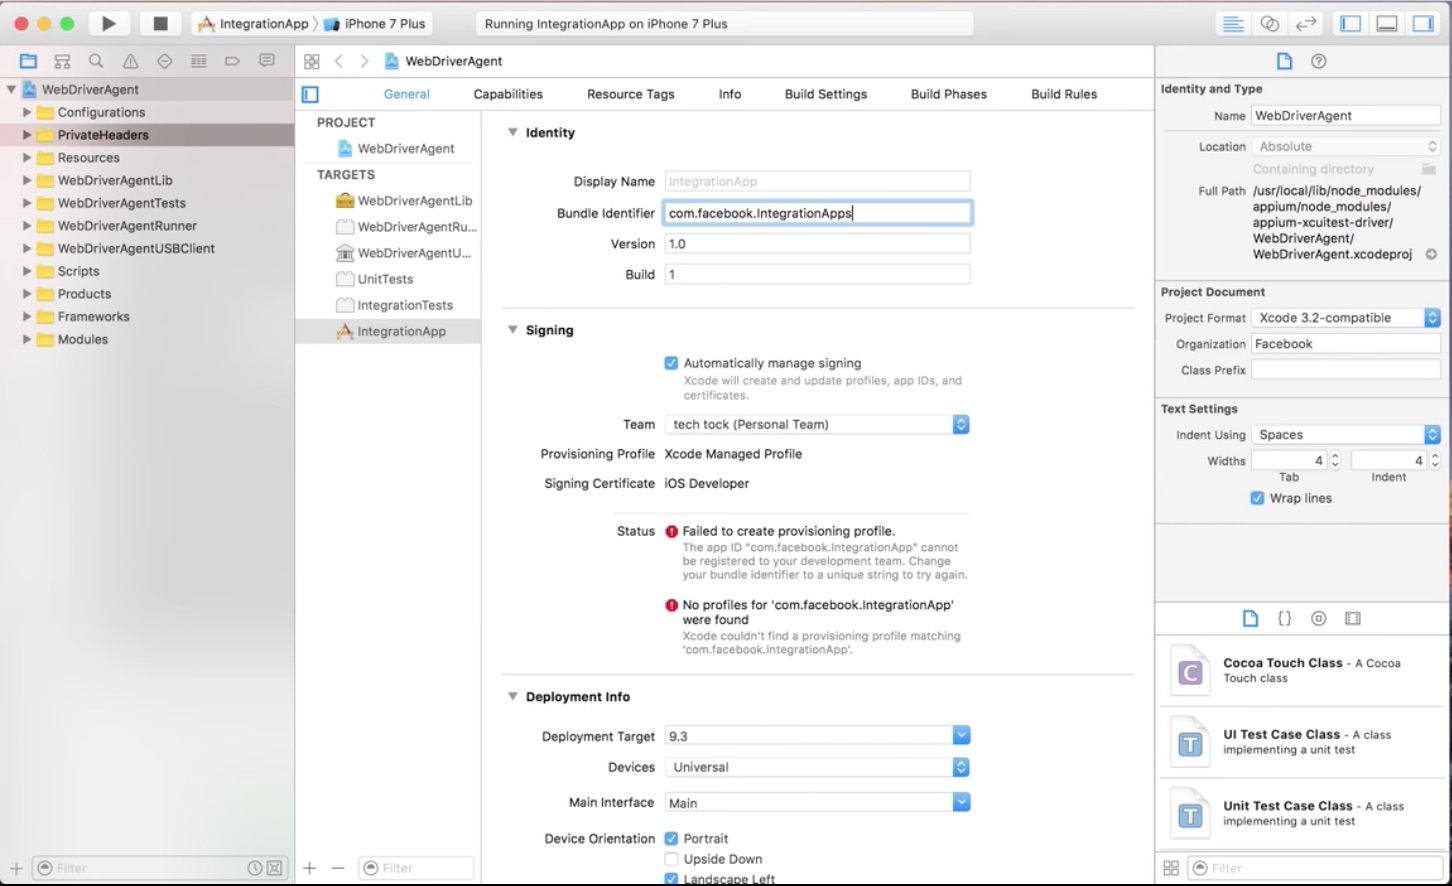Show the Quick Help inspector

tap(1319, 61)
